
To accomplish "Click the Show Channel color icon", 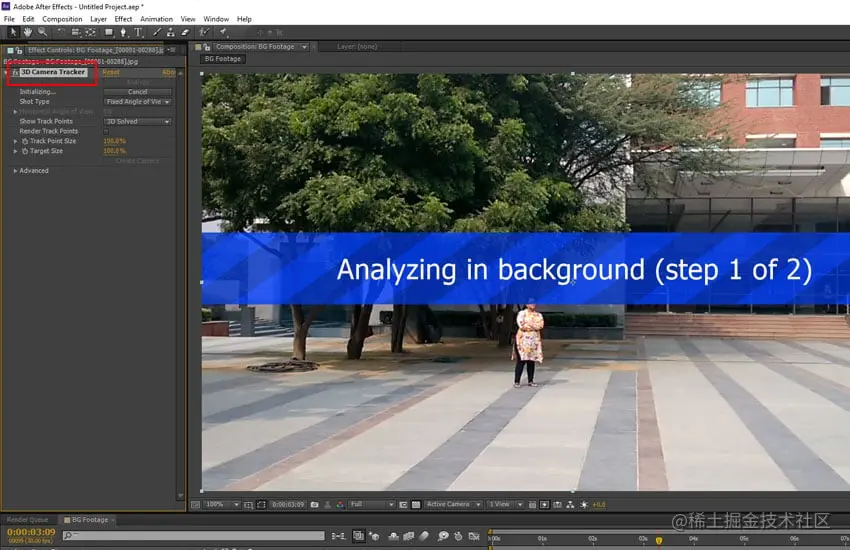I will click(340, 505).
